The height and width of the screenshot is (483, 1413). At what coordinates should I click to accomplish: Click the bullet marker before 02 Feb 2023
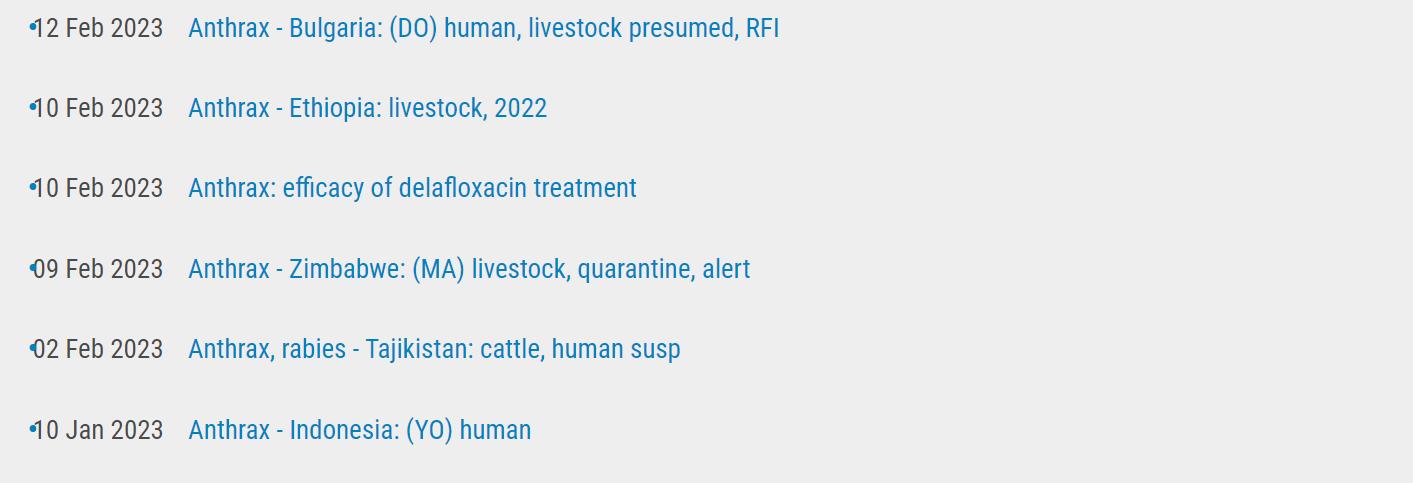(33, 347)
